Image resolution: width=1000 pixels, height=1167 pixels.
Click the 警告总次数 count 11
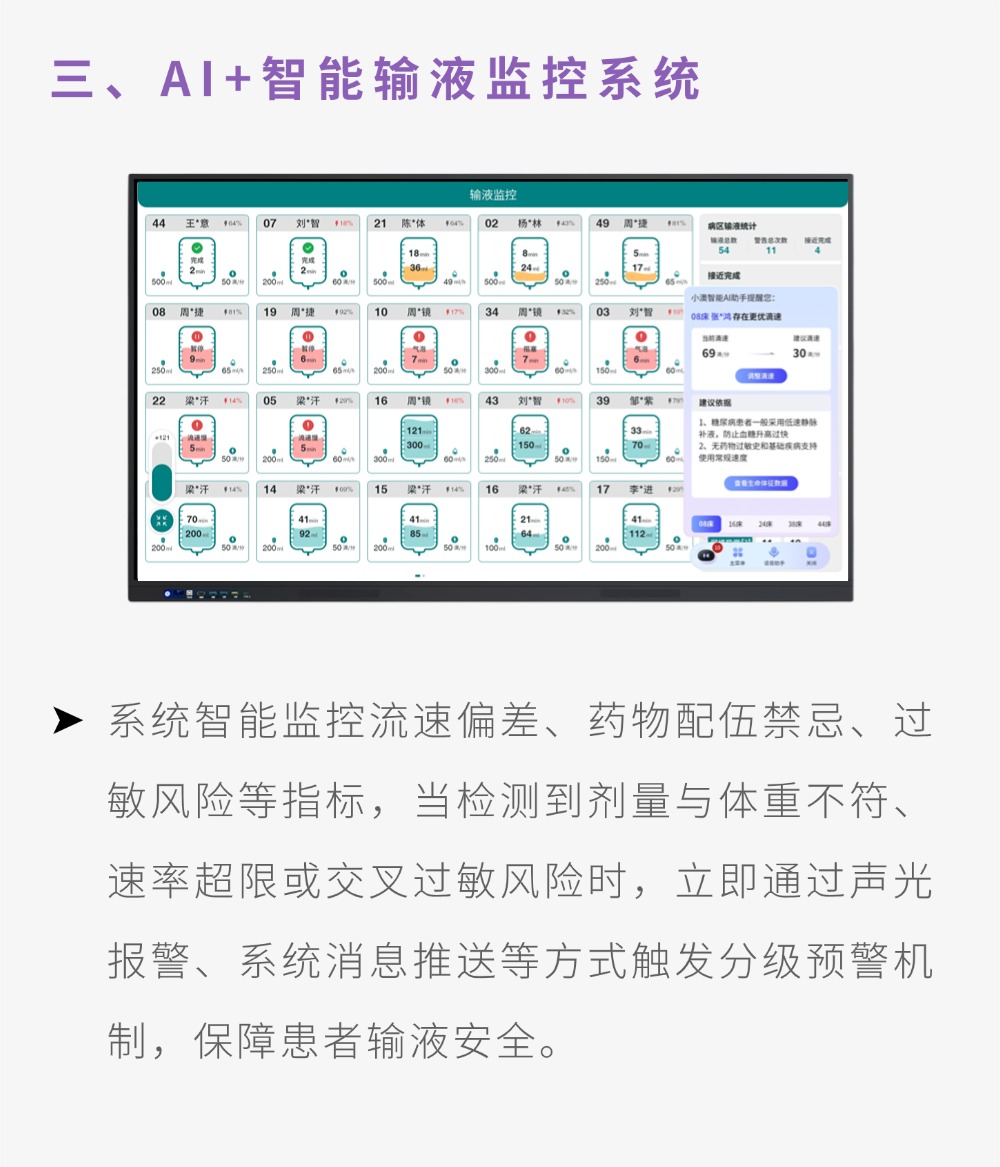pyautogui.click(x=770, y=250)
